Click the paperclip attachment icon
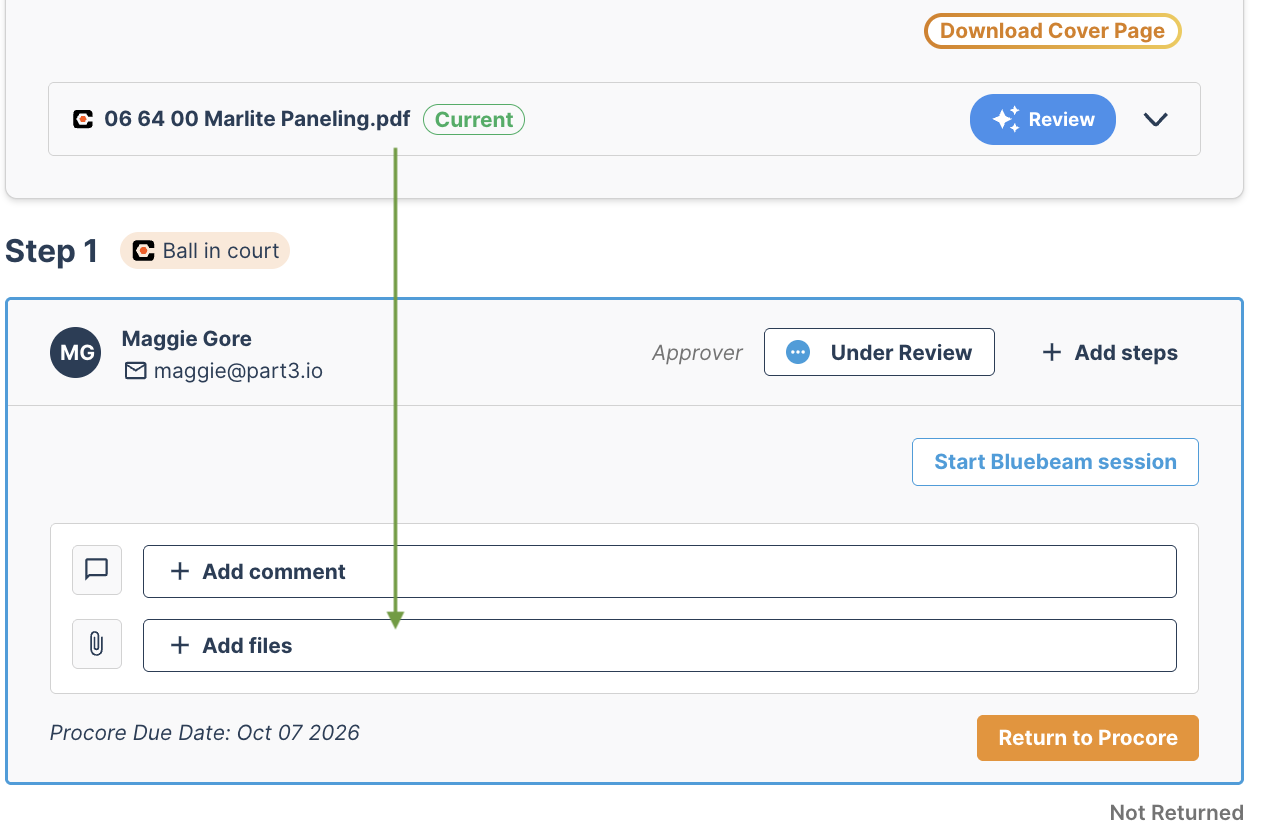 [x=97, y=644]
